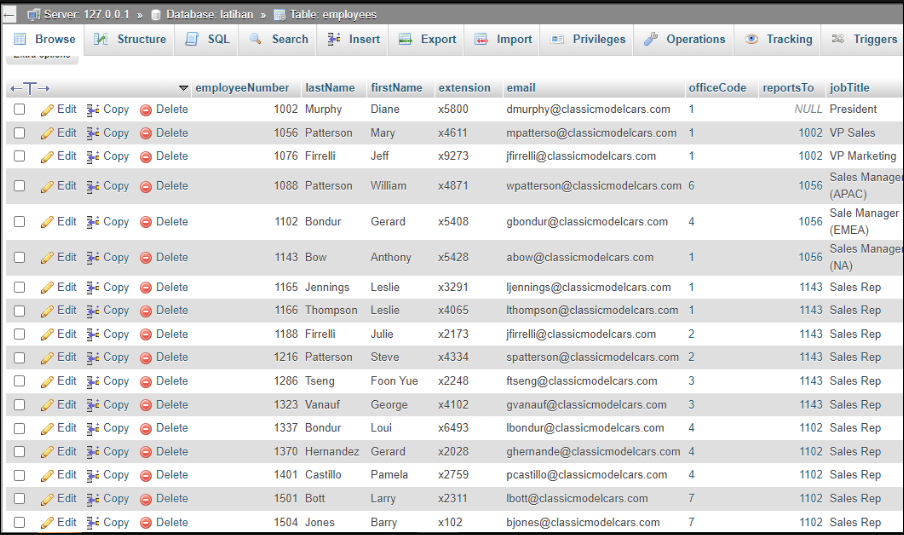Open the column options dropdown arrow
This screenshot has height=535, width=904.
(x=183, y=88)
